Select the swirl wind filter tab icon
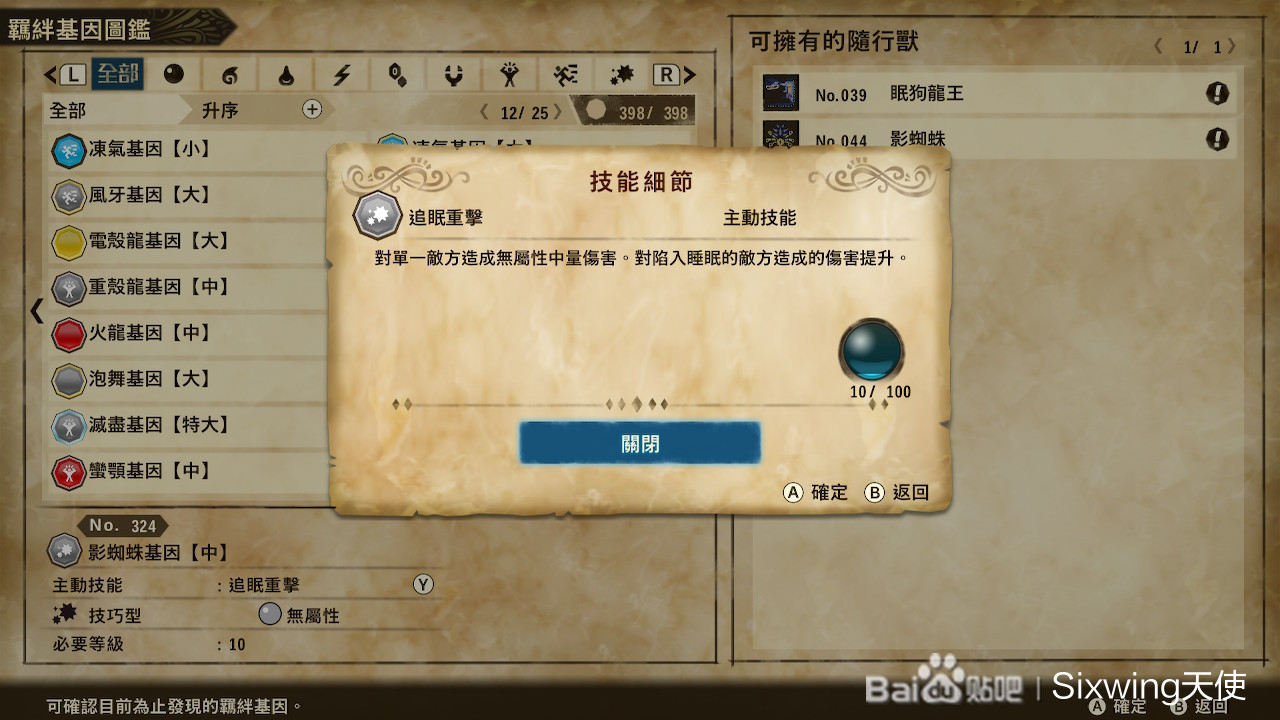 coord(230,75)
